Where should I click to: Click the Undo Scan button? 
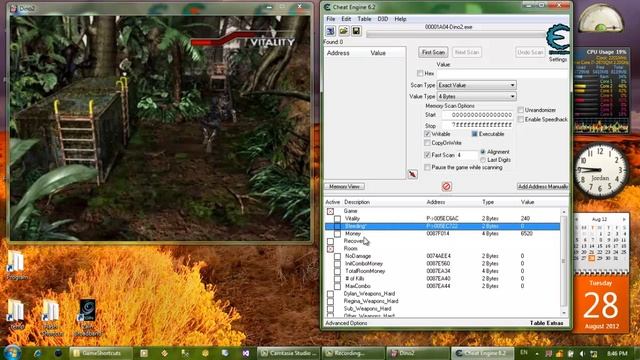(x=530, y=52)
